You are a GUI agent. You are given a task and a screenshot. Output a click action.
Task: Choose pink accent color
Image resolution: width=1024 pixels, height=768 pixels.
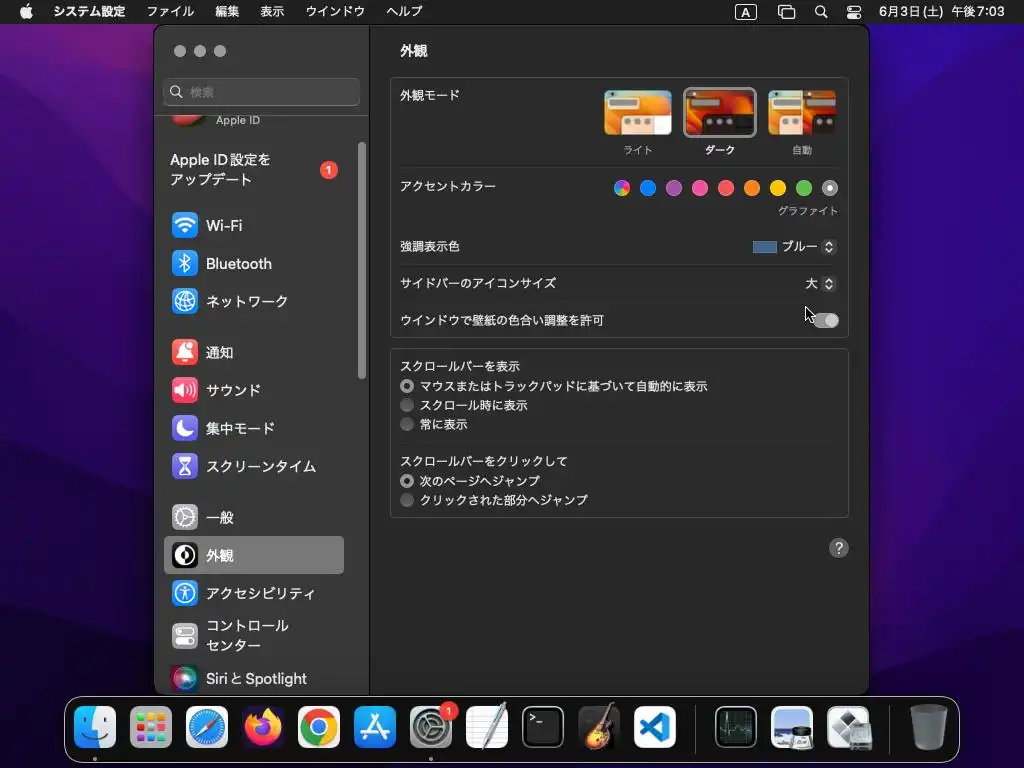click(700, 188)
